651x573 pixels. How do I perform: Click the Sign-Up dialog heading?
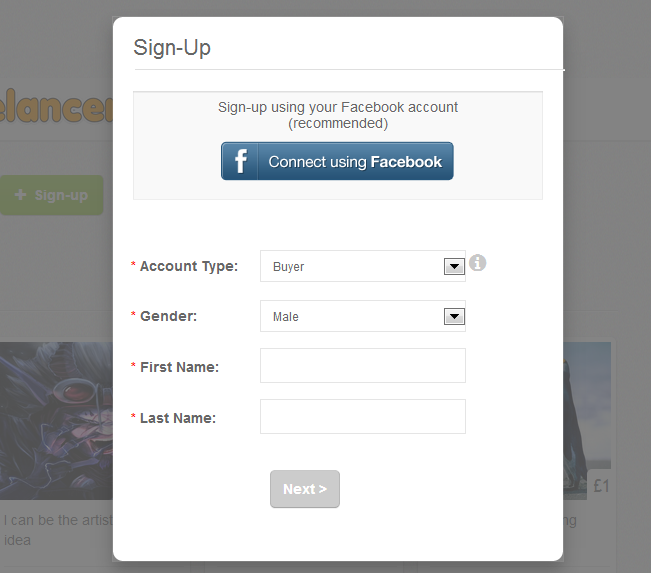tap(172, 48)
